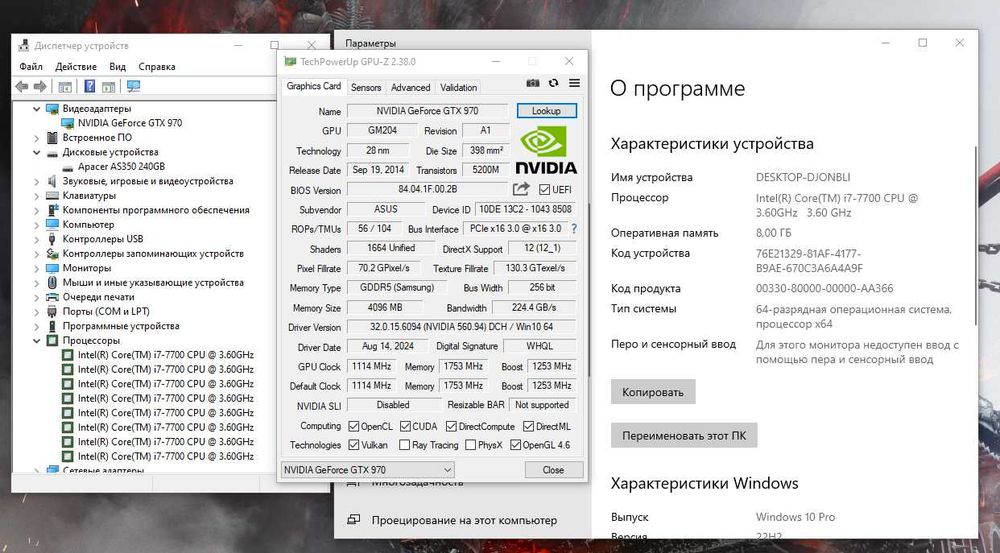Click the Settings window vertical scrollbar

click(x=975, y=236)
